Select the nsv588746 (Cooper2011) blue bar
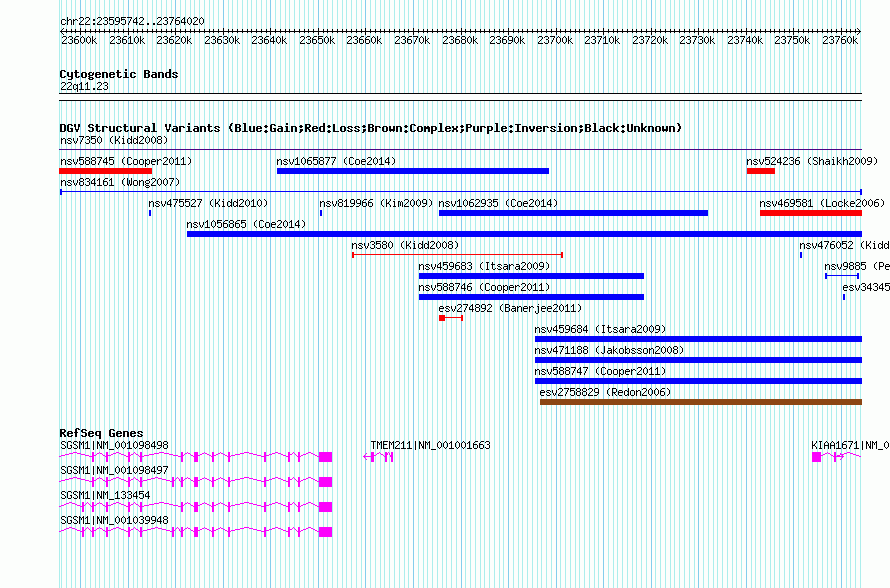 [531, 297]
